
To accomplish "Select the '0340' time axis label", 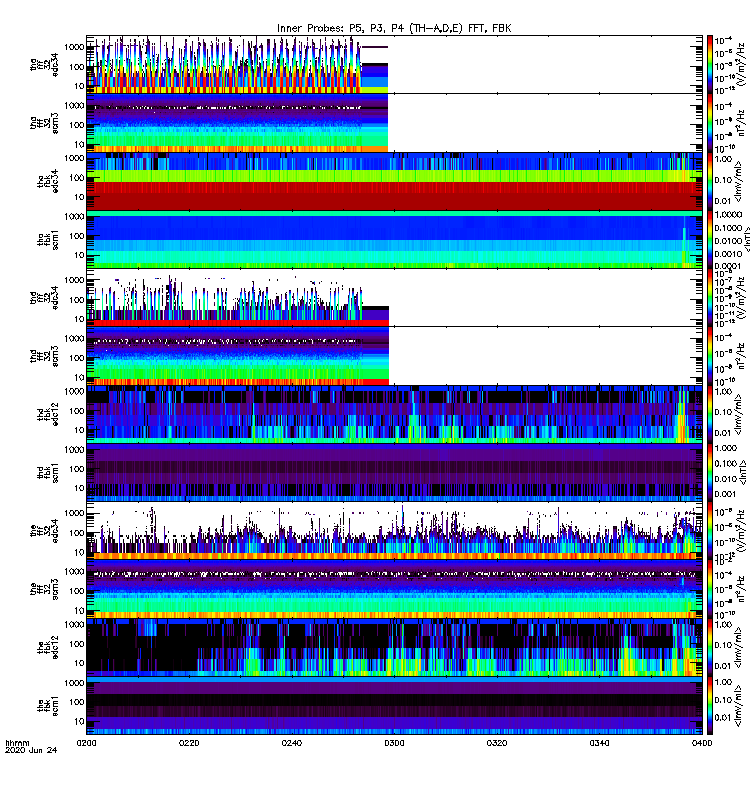I will click(x=599, y=743).
